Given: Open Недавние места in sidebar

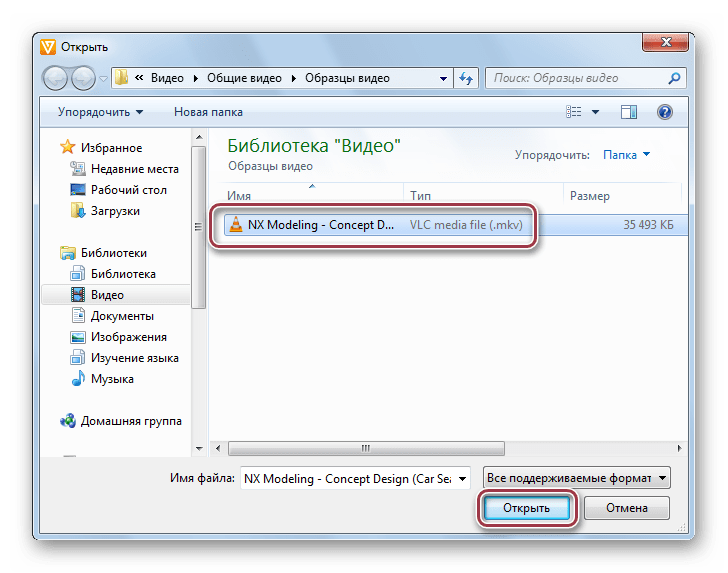Looking at the screenshot, I should tap(135, 169).
